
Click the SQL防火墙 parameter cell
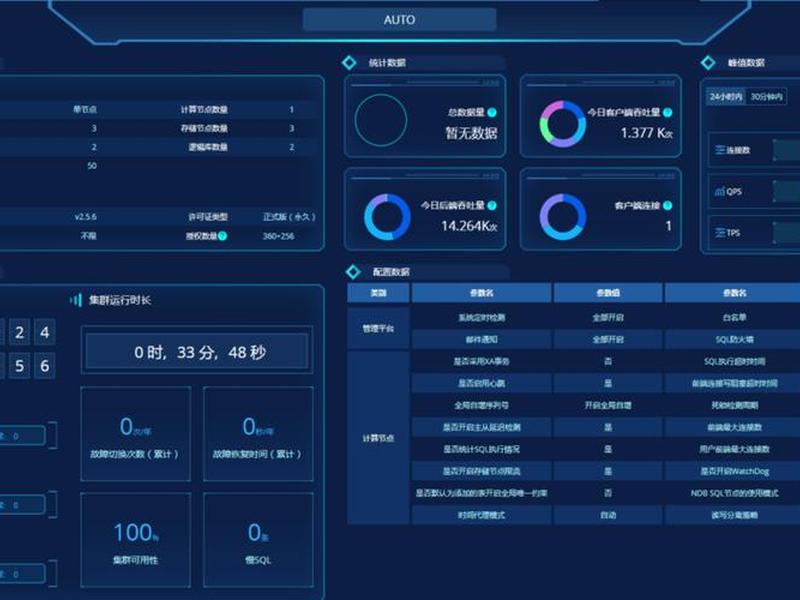click(x=735, y=339)
